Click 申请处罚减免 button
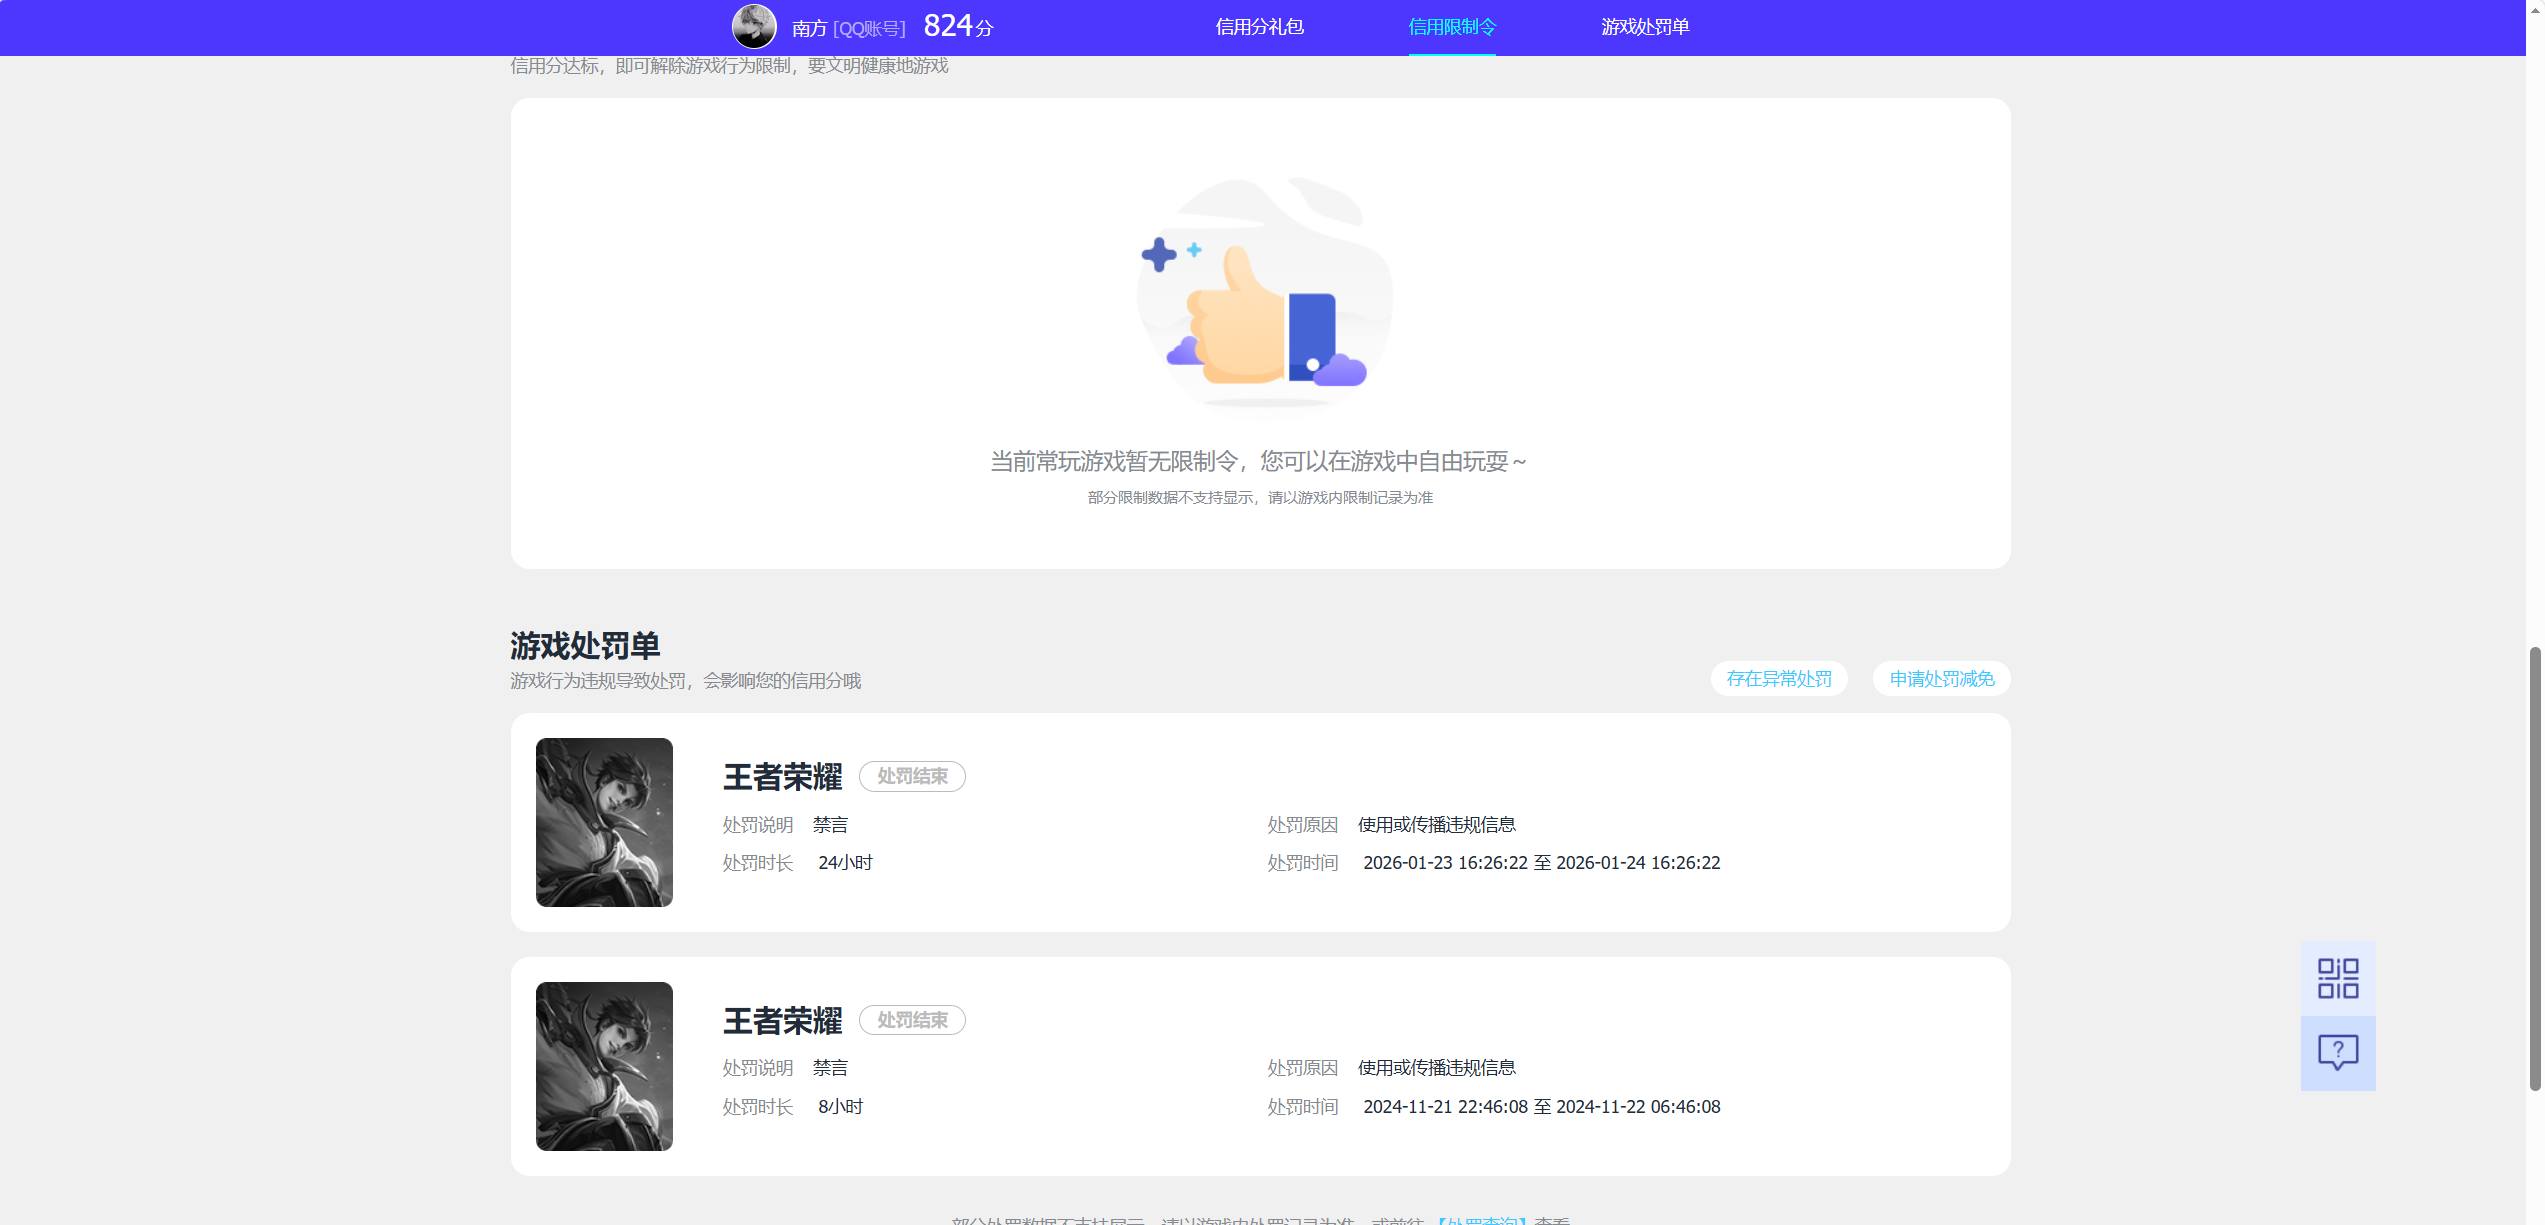Image resolution: width=2545 pixels, height=1225 pixels. (x=1942, y=679)
